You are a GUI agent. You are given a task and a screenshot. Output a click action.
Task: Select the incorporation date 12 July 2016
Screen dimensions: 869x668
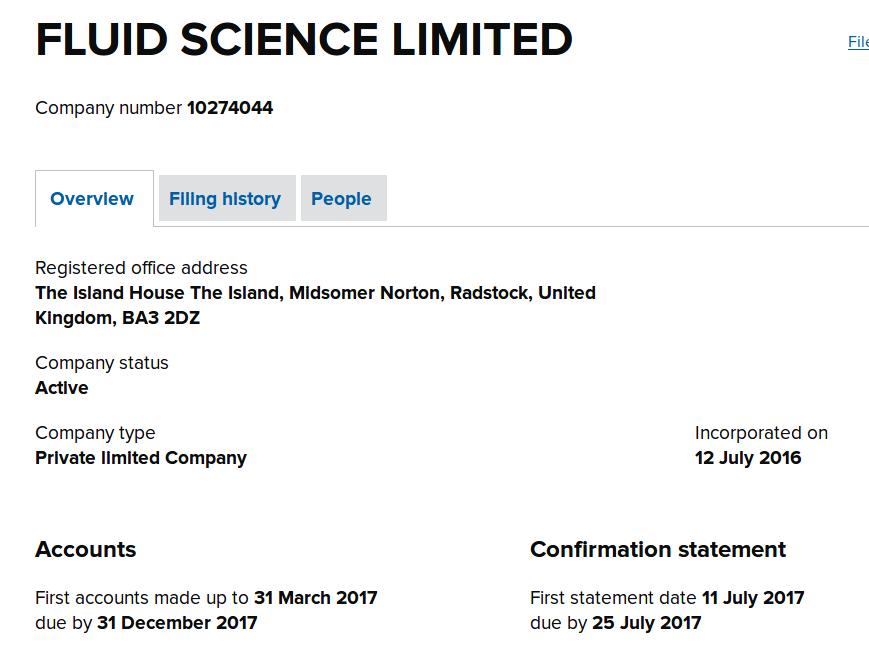point(748,458)
